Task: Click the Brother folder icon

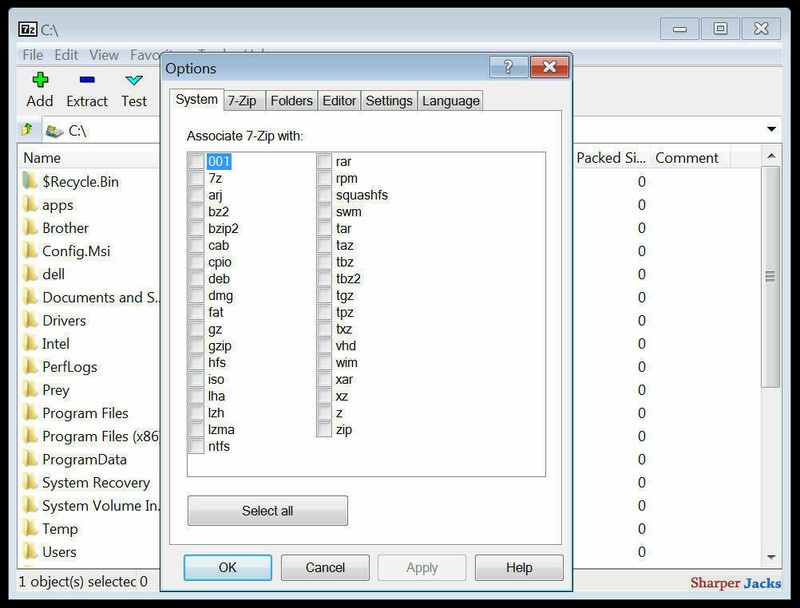Action: (31, 227)
